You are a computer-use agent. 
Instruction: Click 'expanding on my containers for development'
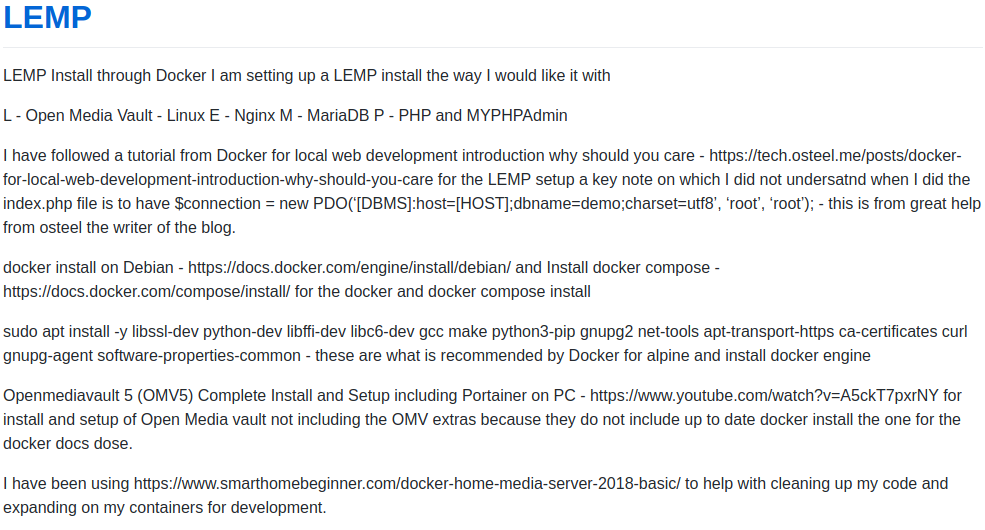[x=165, y=507]
